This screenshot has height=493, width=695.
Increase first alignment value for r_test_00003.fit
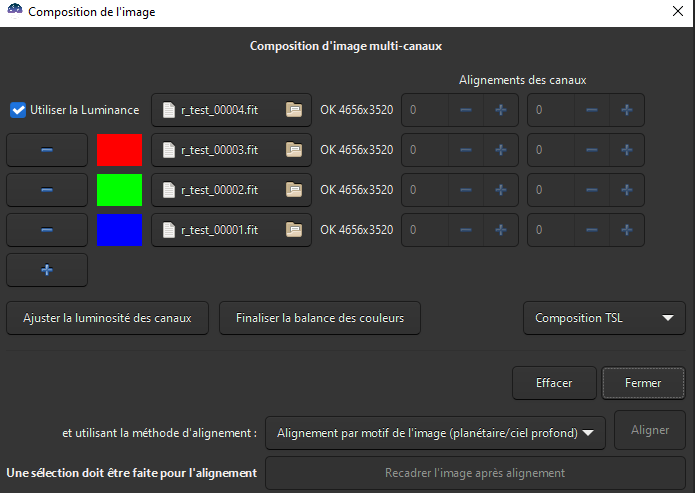click(x=501, y=150)
